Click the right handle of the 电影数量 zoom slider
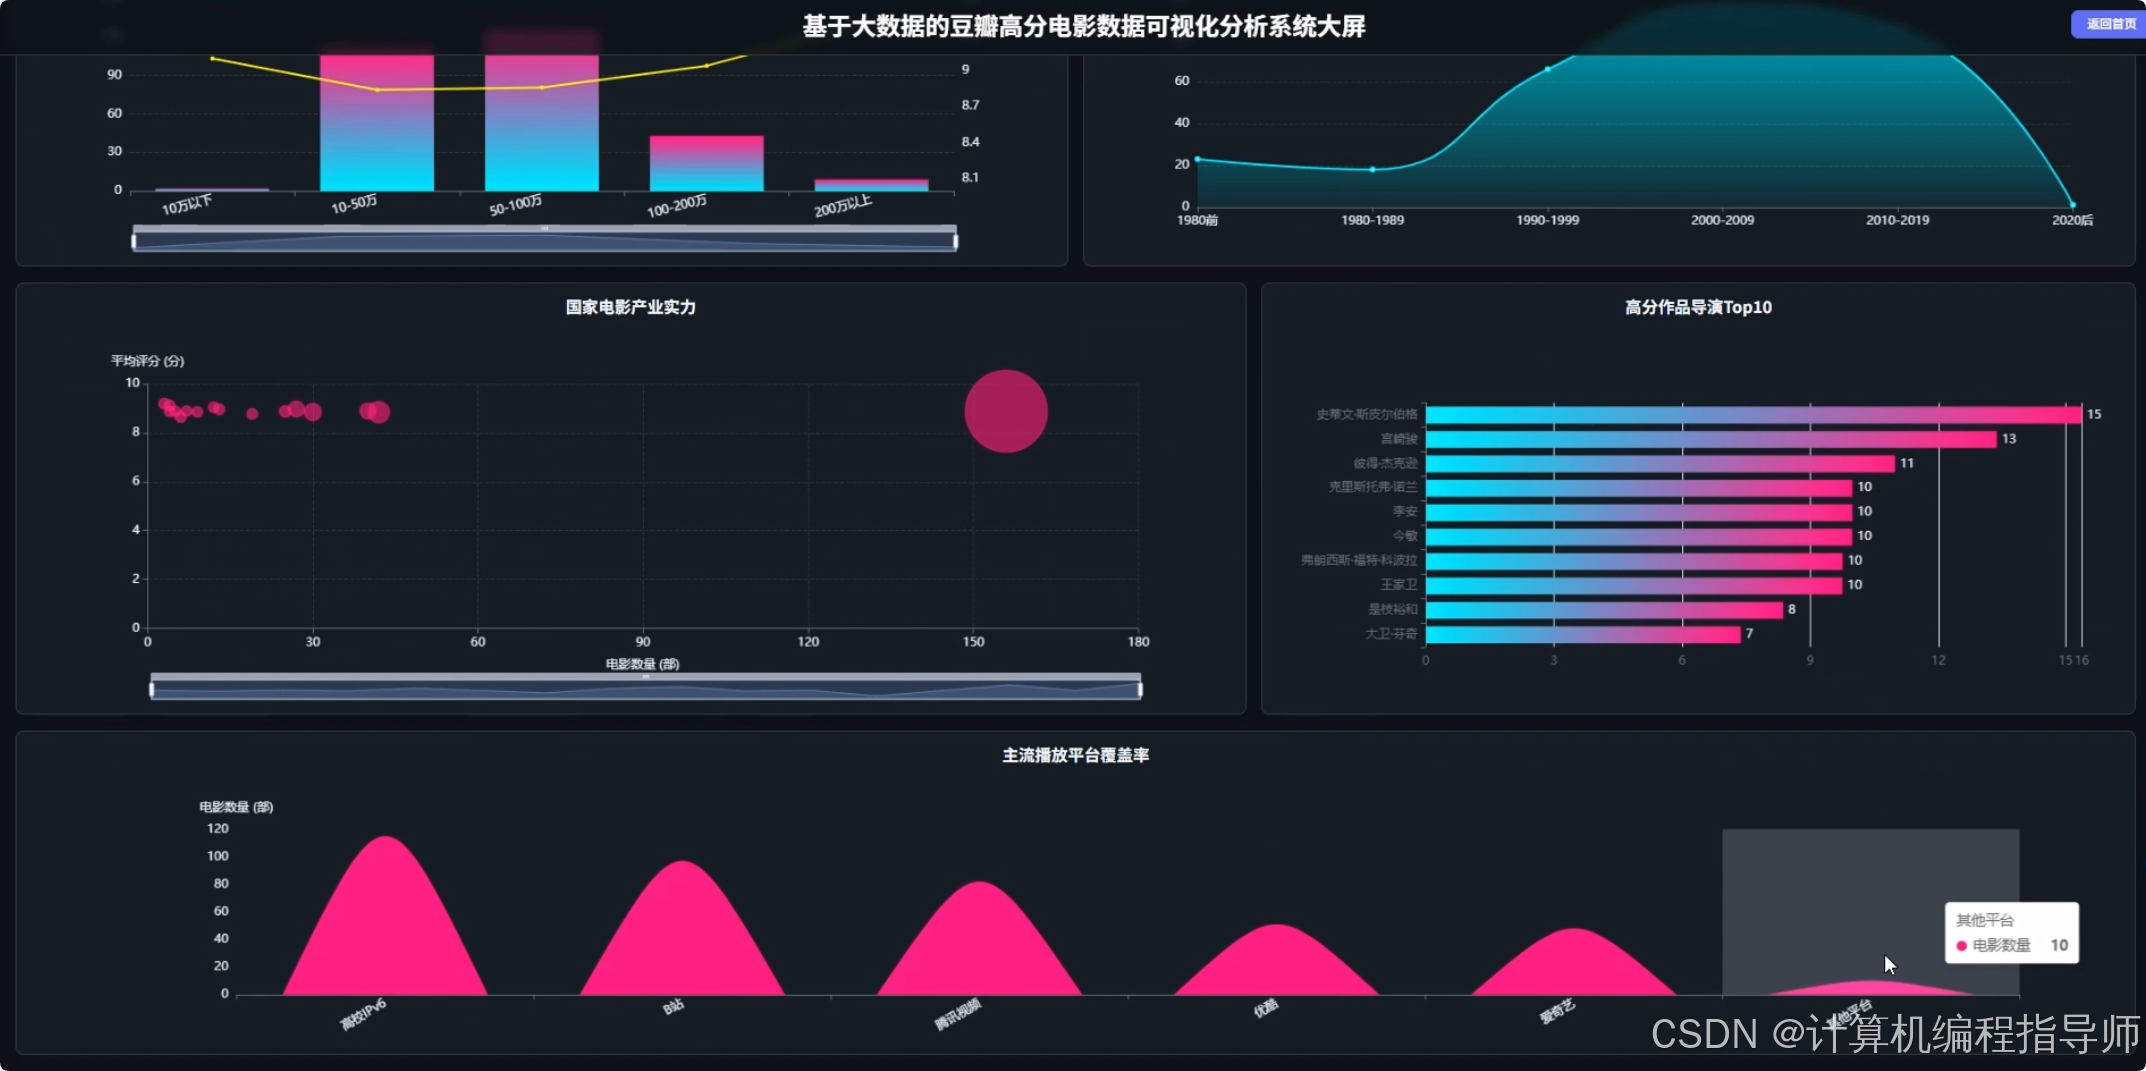 coord(1140,689)
